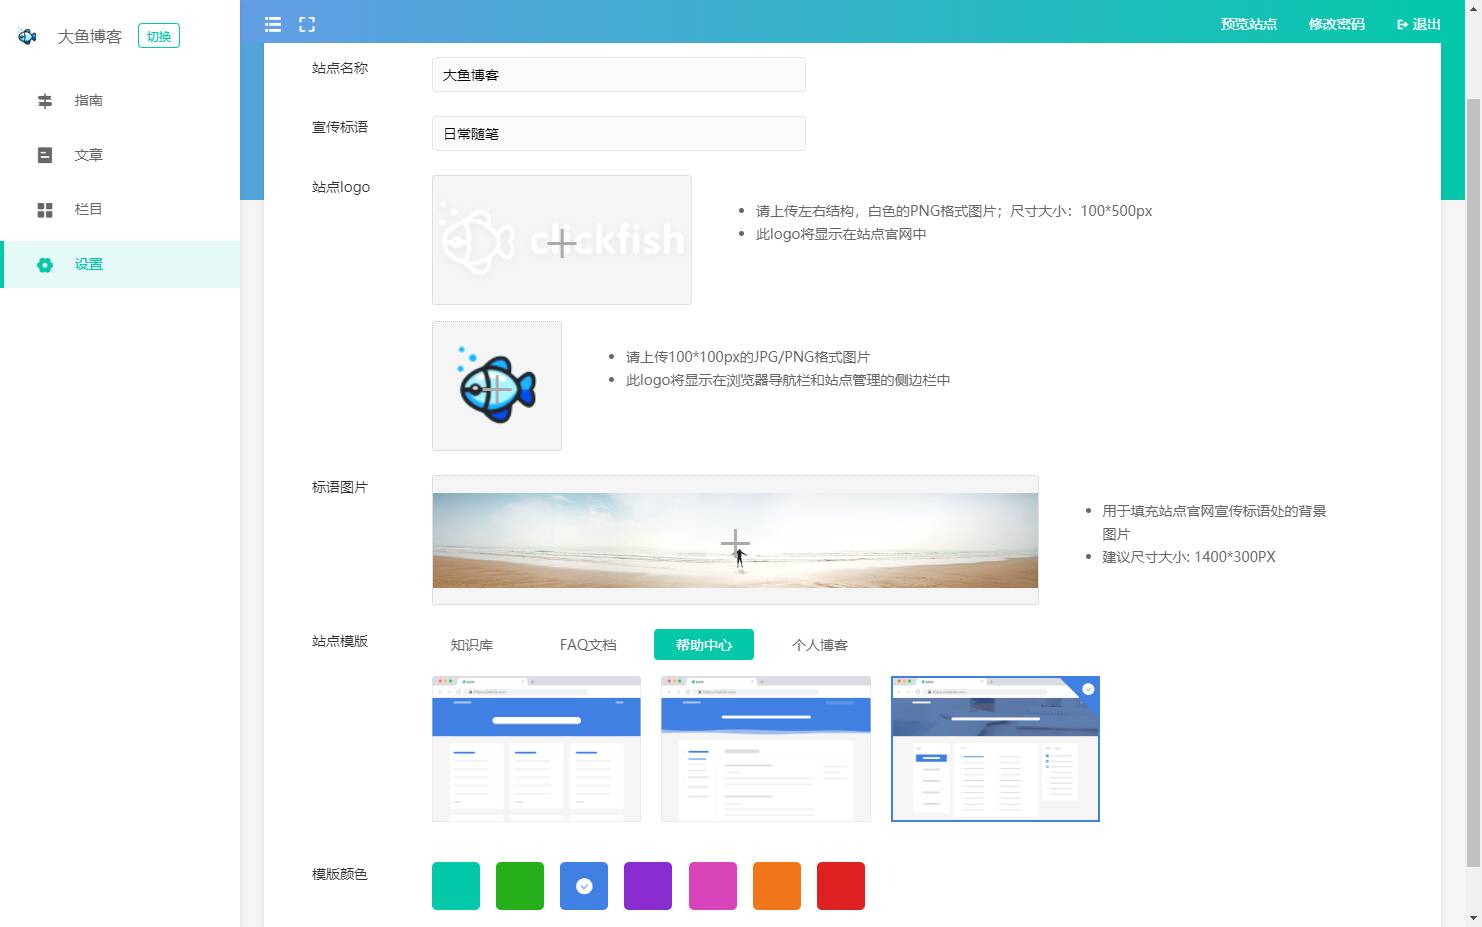Click the fullscreen toggle icon
The width and height of the screenshot is (1482, 927).
point(307,24)
